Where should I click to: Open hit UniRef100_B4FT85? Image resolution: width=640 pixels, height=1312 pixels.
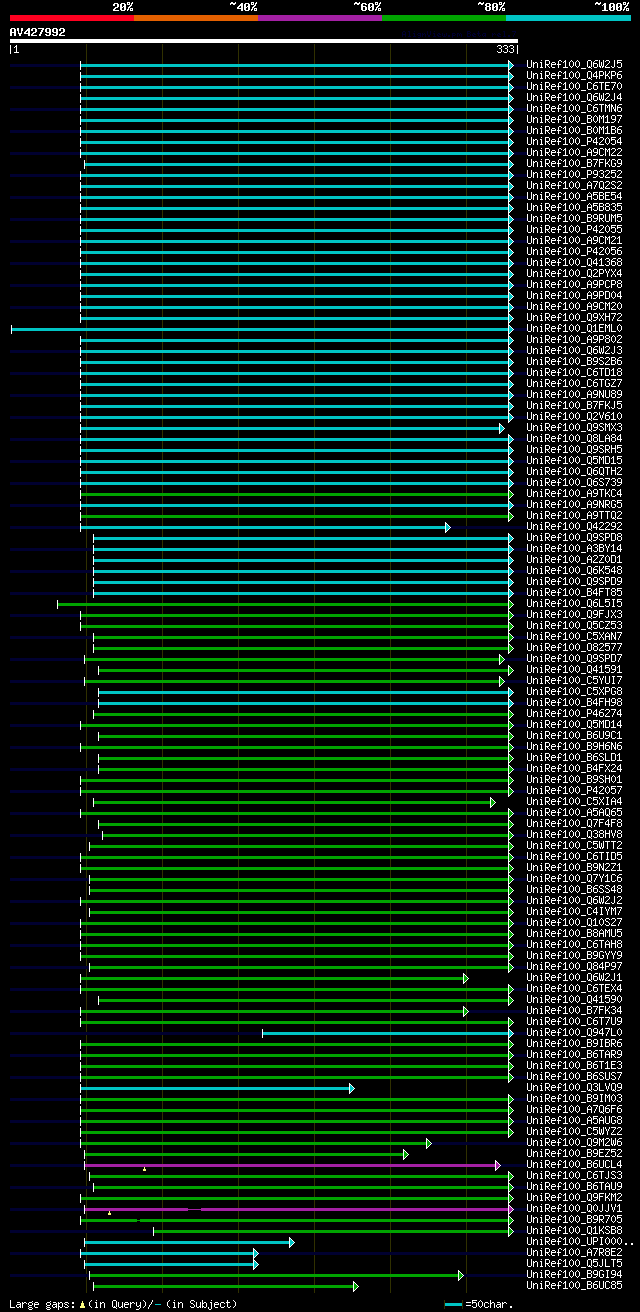point(574,592)
